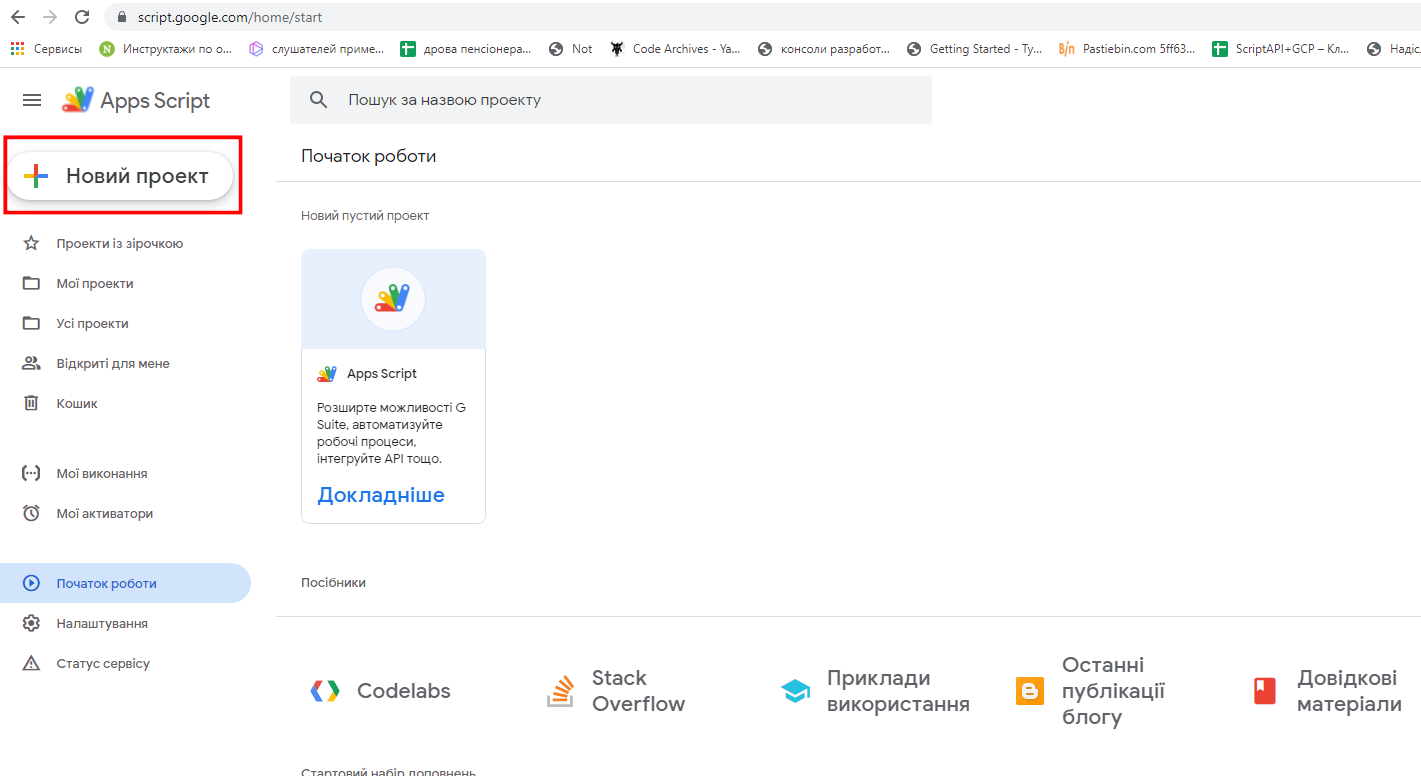Open the Сервисы apps shortcut in bookmarks bar
Screen dimensions: 1421x776
(x=46, y=49)
